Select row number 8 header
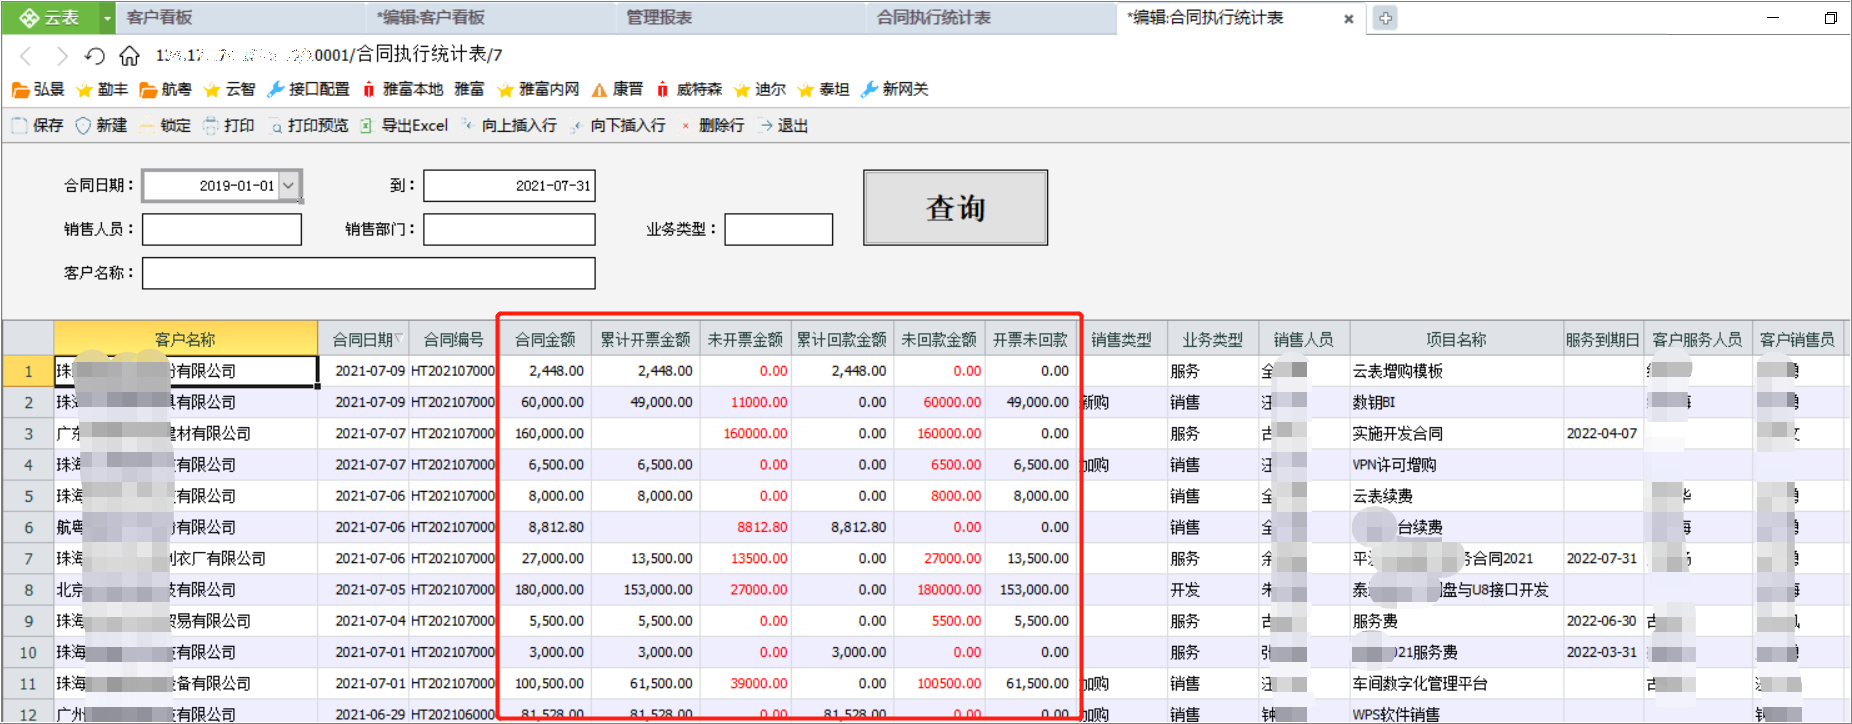 pyautogui.click(x=28, y=590)
